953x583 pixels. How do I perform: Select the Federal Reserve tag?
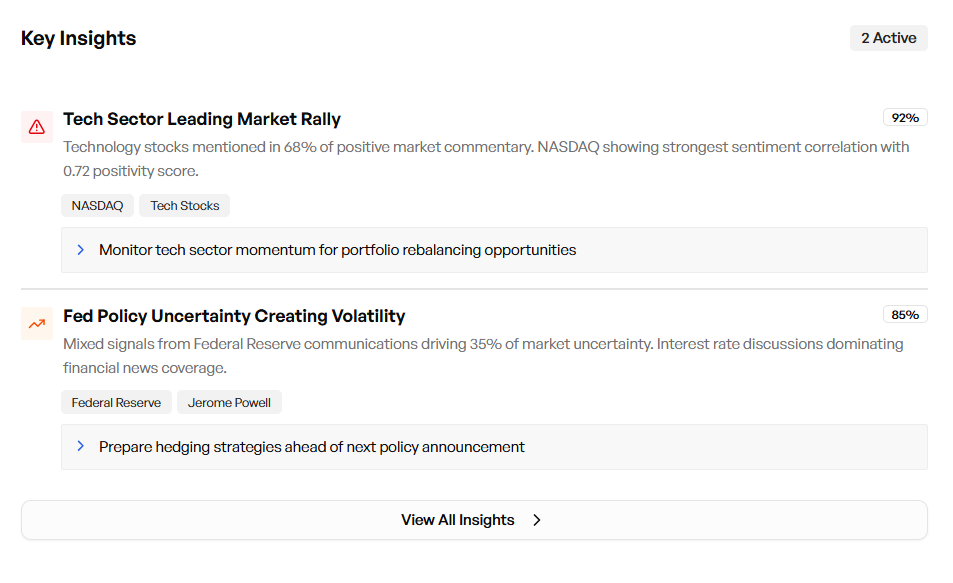[116, 402]
